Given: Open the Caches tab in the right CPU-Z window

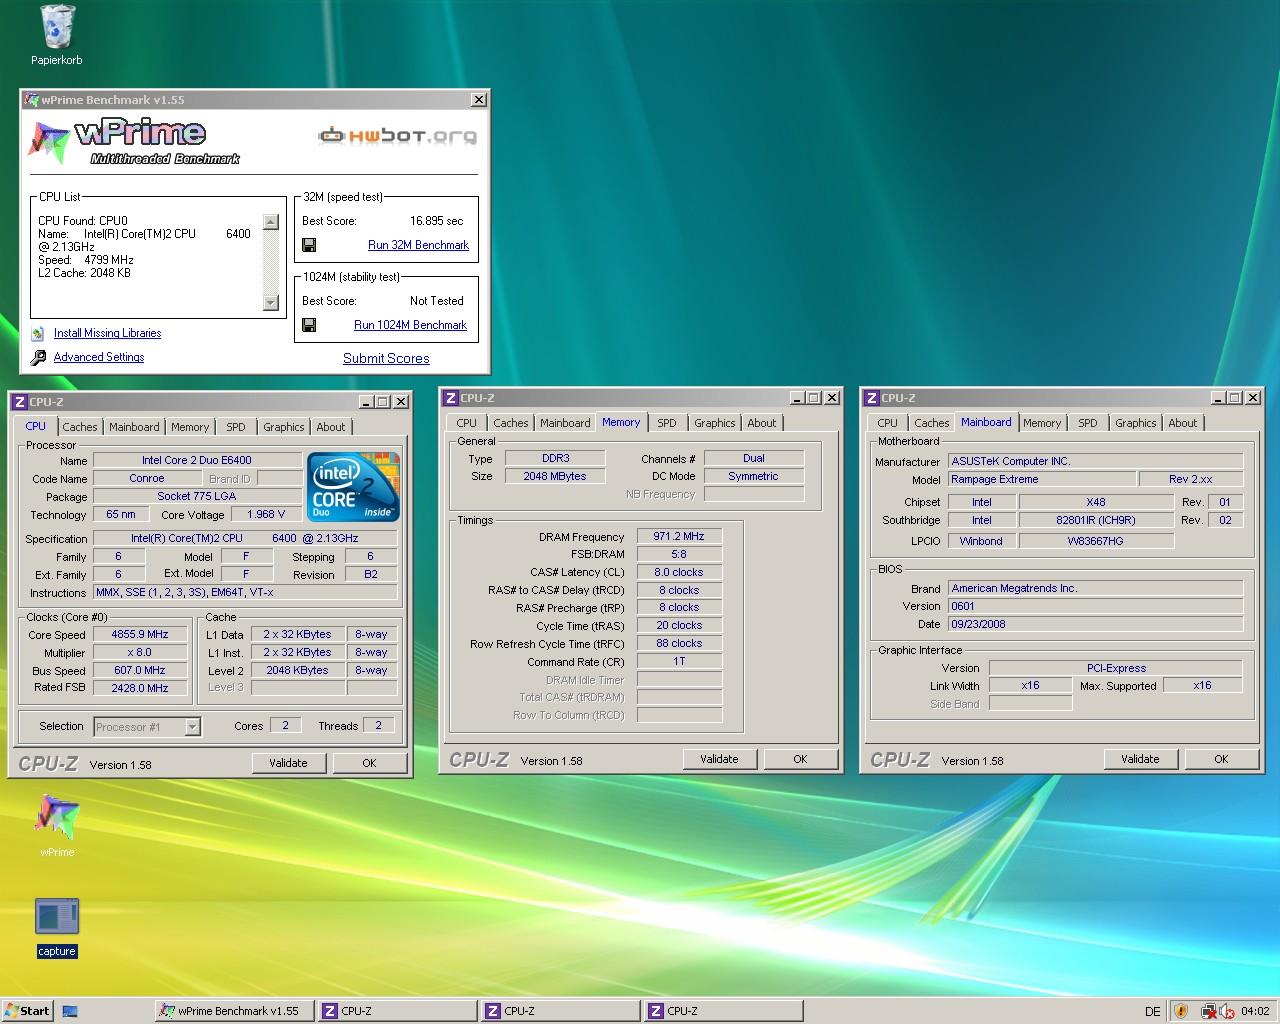Looking at the screenshot, I should (x=932, y=423).
